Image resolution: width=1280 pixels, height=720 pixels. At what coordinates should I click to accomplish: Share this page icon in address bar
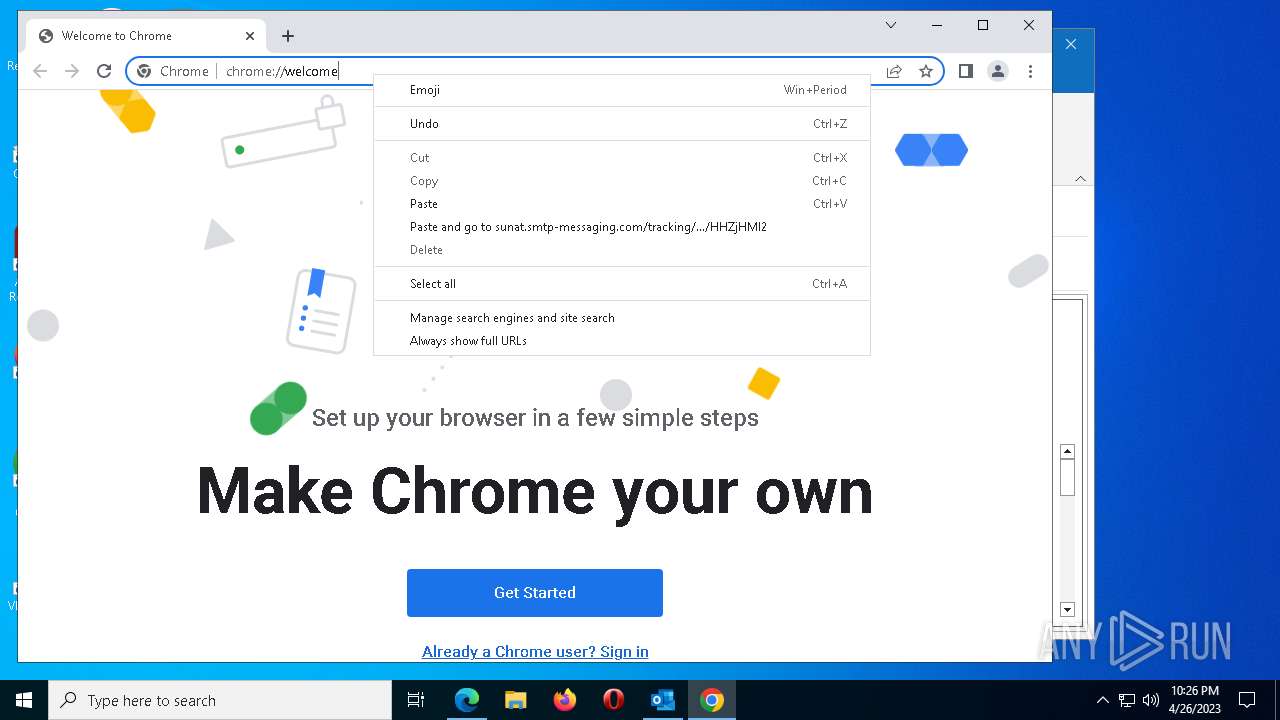point(894,71)
